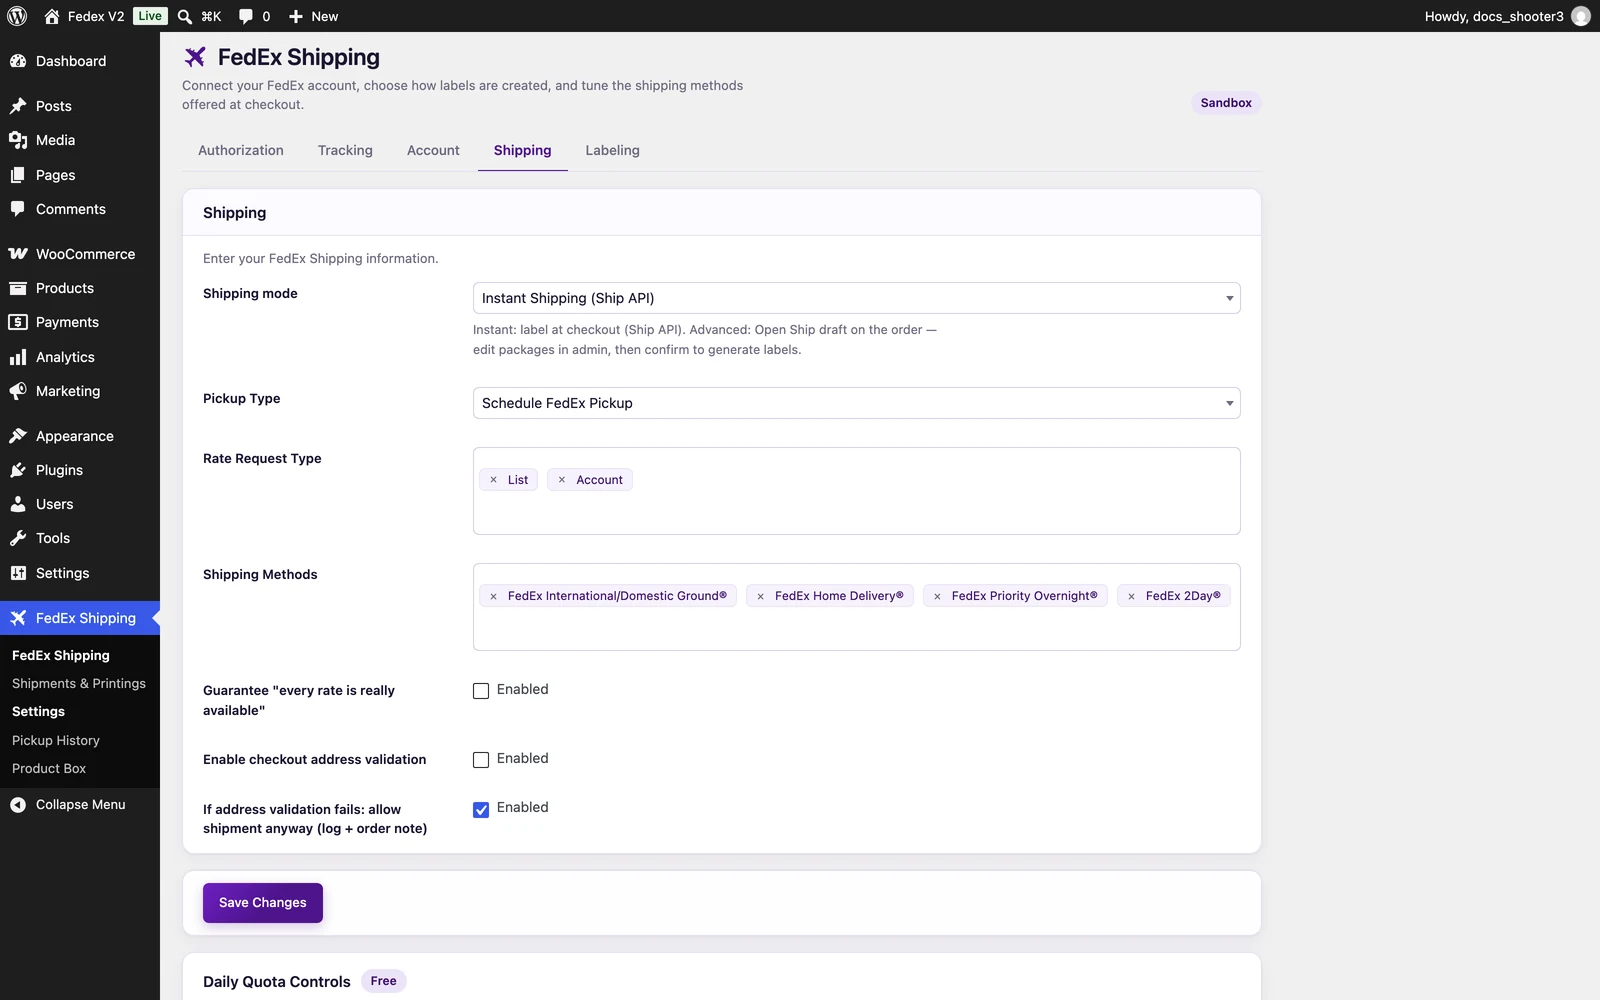Image resolution: width=1600 pixels, height=1000 pixels.
Task: Click the plus New icon
Action: (x=296, y=16)
